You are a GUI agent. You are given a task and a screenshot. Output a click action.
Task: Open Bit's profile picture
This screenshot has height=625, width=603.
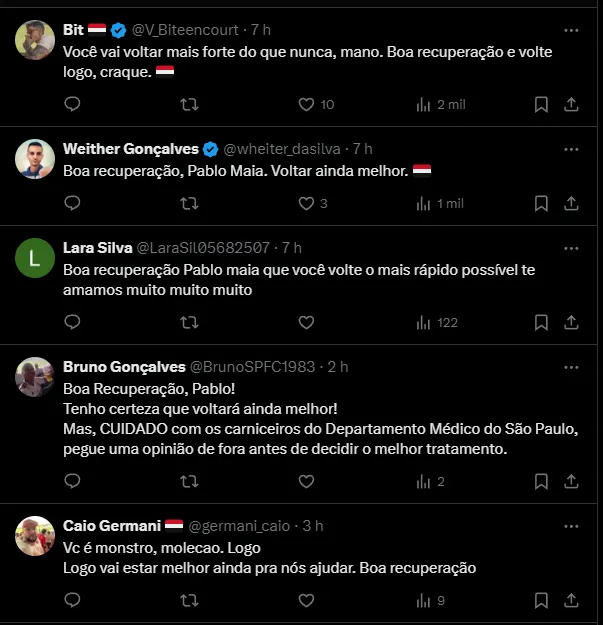(35, 40)
